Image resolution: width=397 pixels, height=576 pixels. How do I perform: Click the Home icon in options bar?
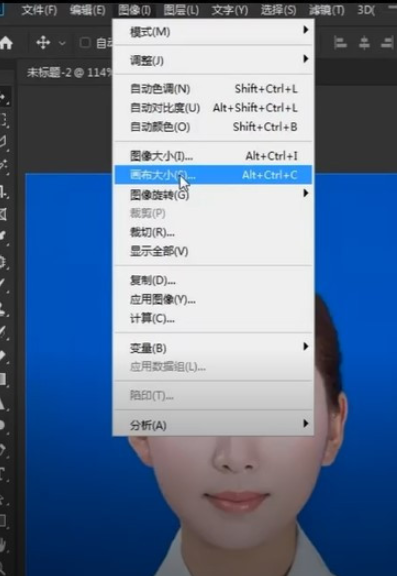(6, 43)
